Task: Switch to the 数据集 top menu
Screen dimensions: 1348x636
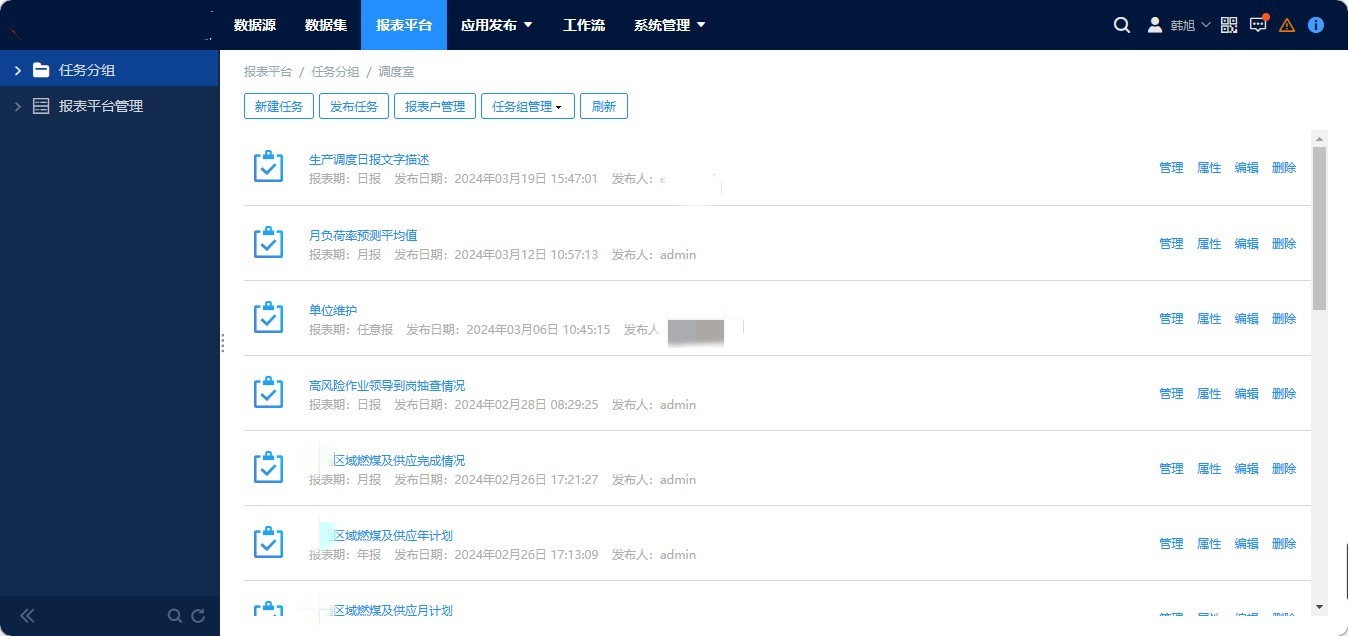Action: click(326, 25)
